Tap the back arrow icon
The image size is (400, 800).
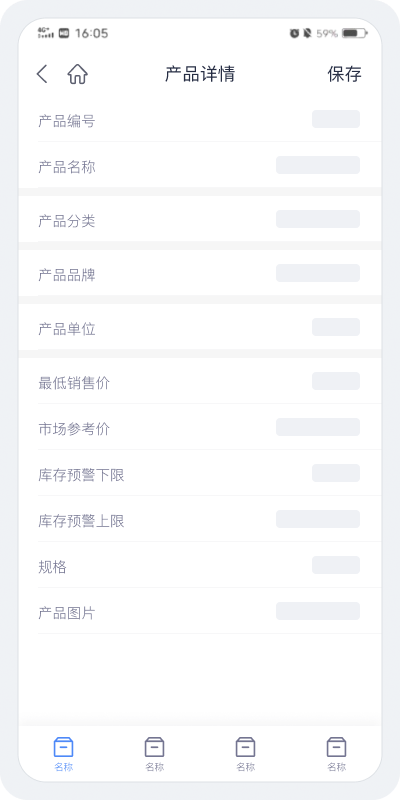point(42,74)
